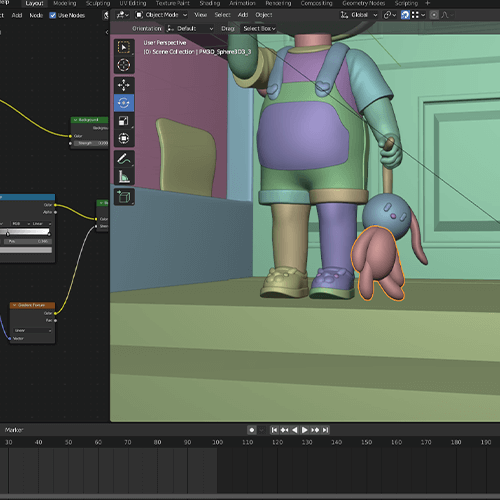Screen dimensions: 500x500
Task: Play the animation forward
Action: (305, 430)
